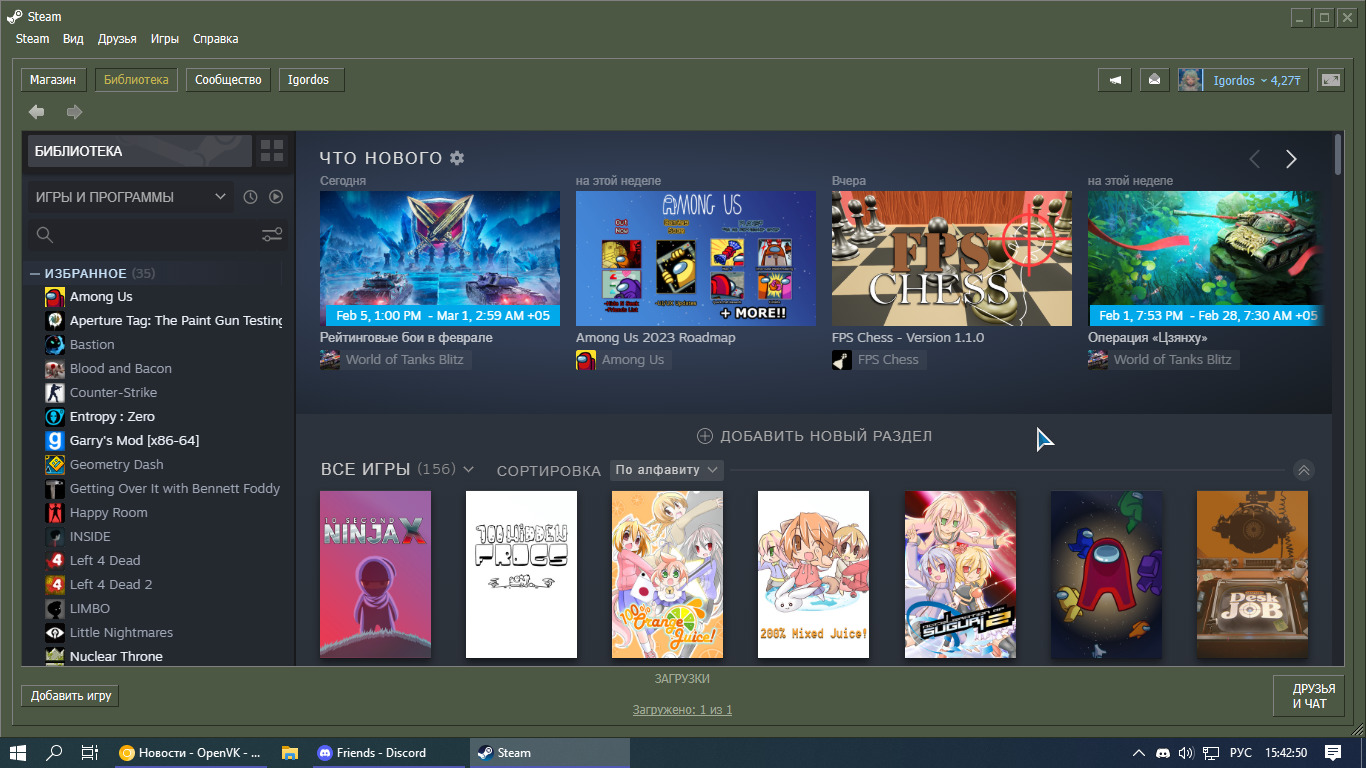The height and width of the screenshot is (768, 1366).
Task: Switch to Discord Friends taskbar window
Action: pyautogui.click(x=390, y=753)
